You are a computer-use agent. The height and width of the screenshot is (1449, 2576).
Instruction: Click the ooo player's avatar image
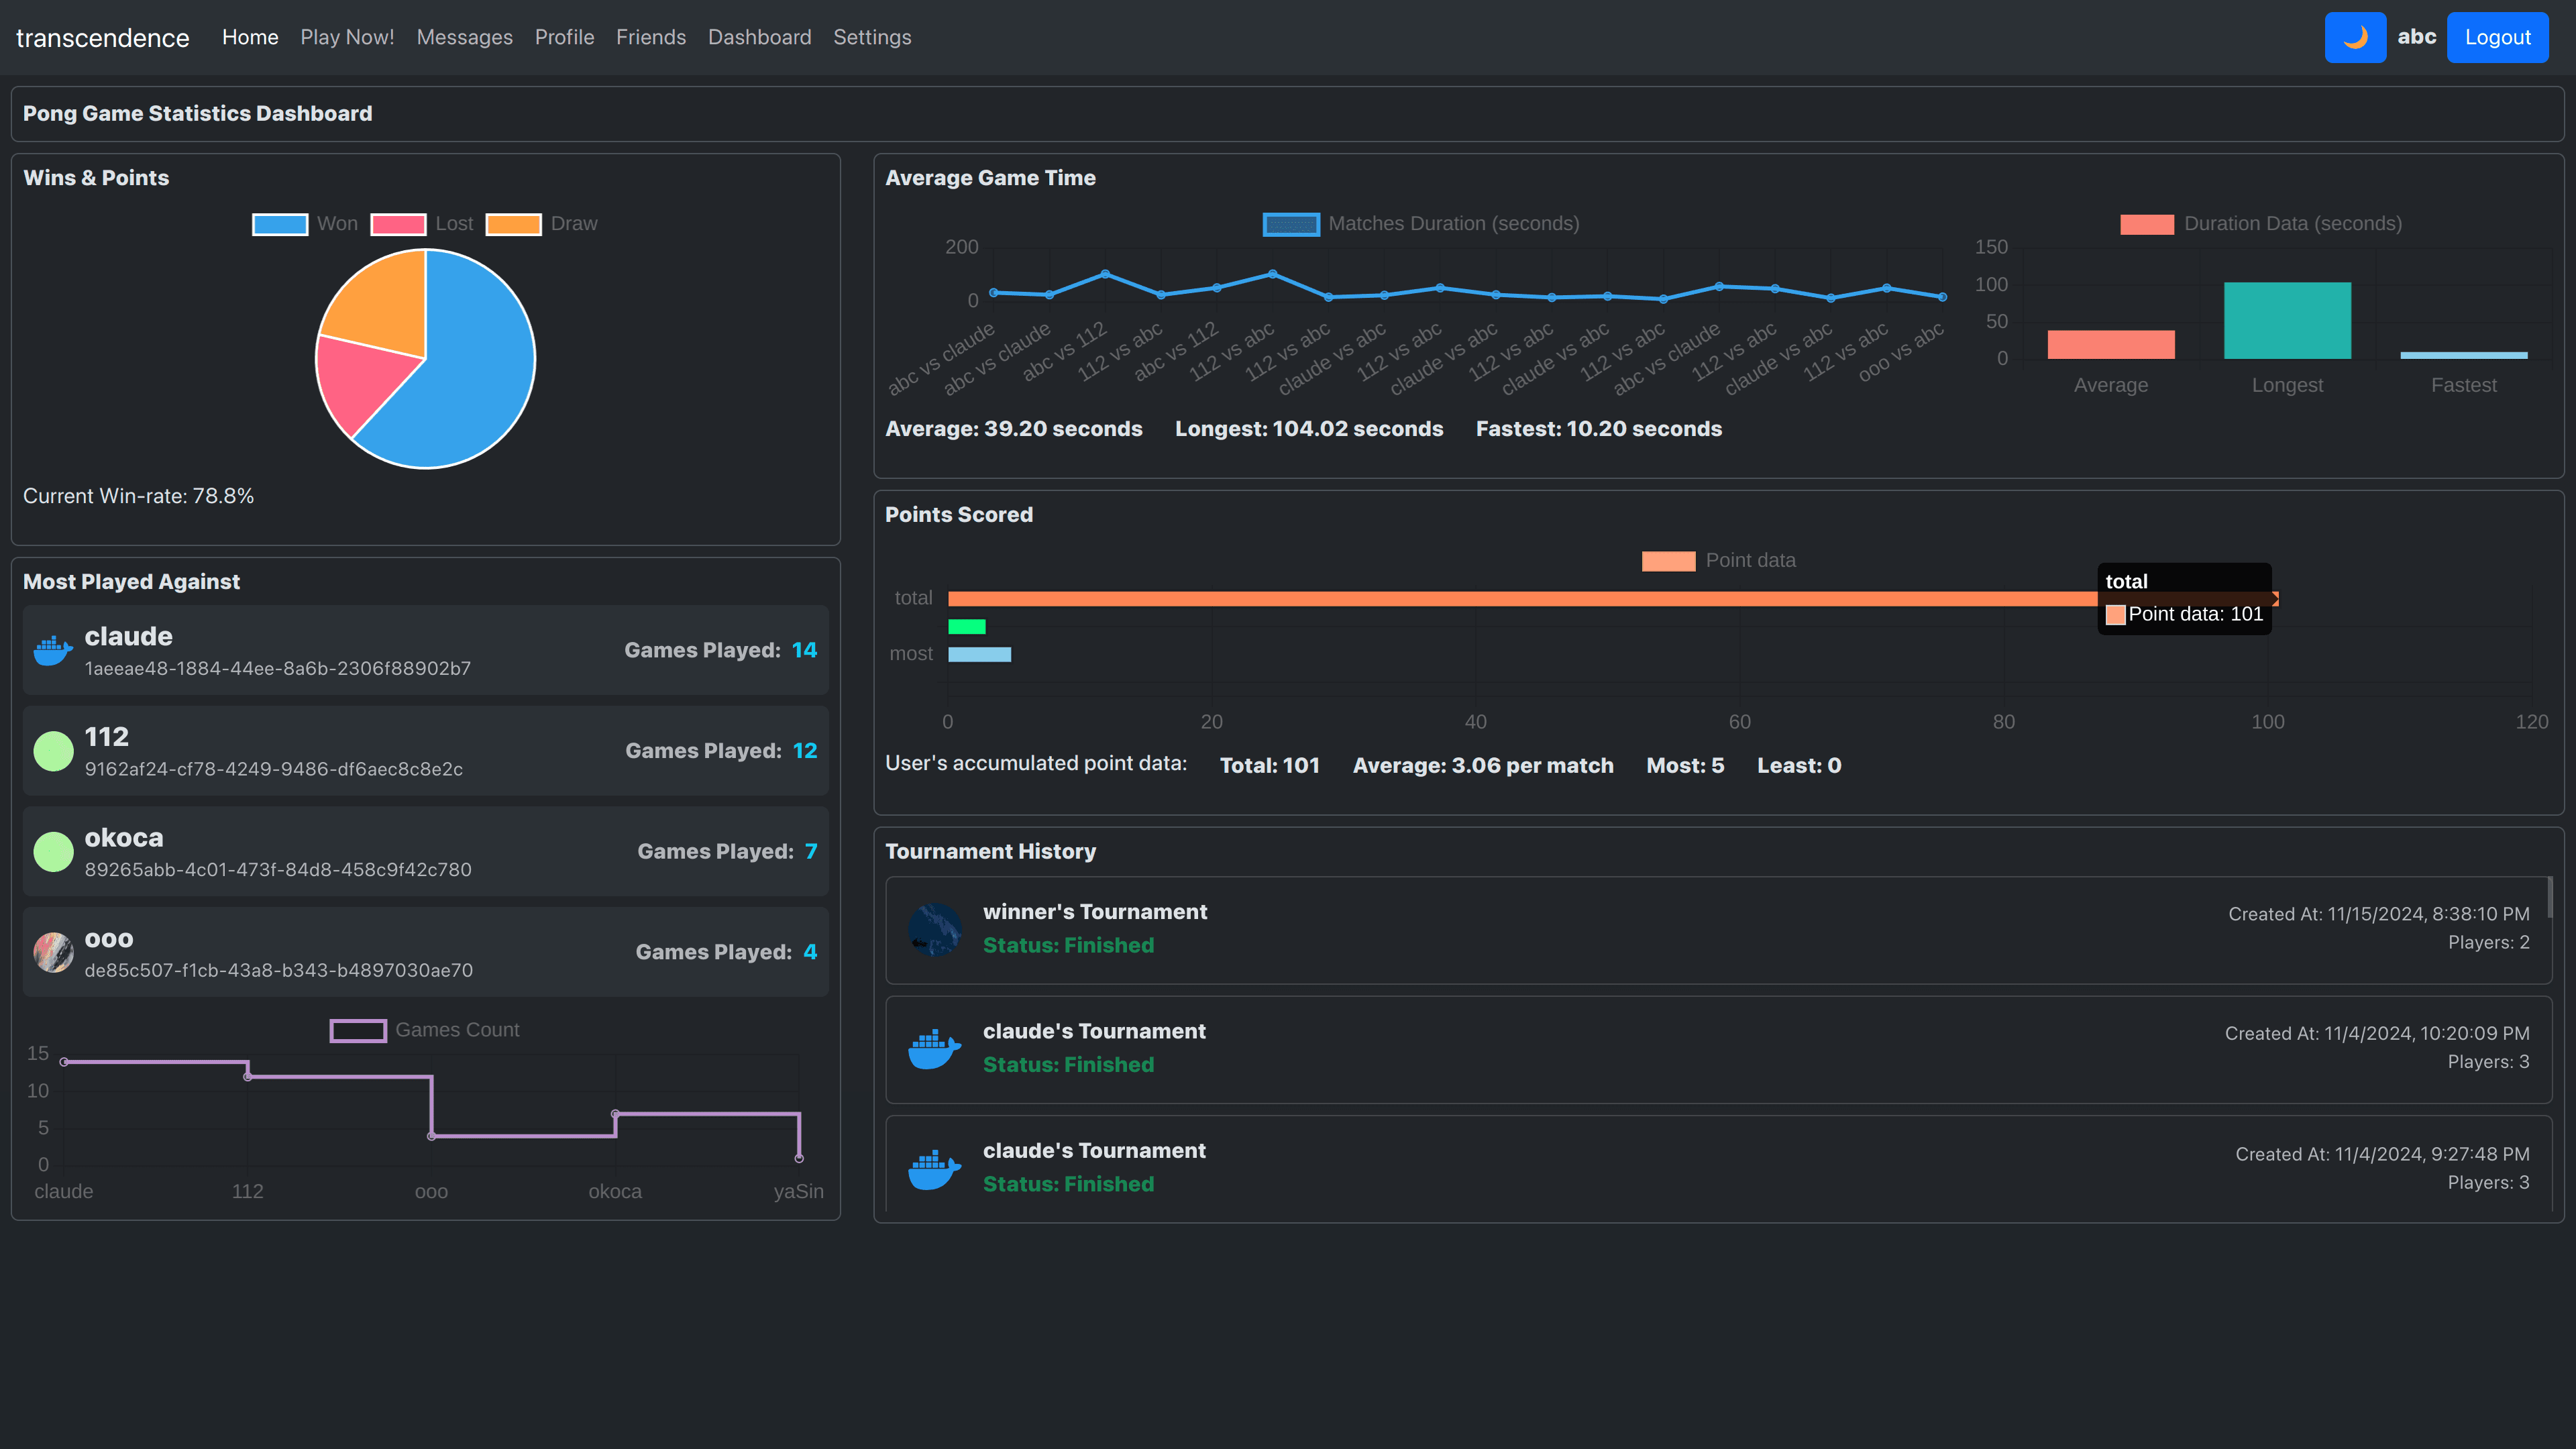pyautogui.click(x=53, y=952)
